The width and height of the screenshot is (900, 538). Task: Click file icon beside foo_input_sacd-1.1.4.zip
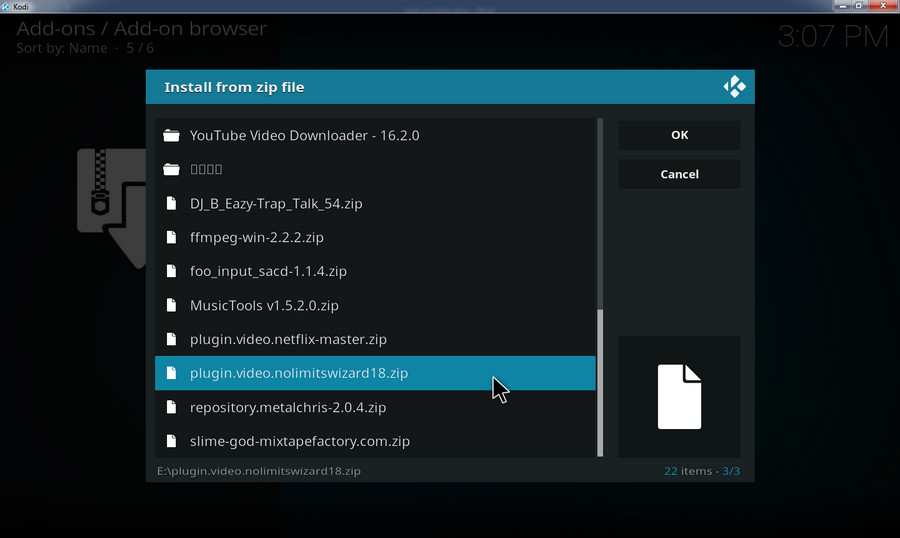171,271
